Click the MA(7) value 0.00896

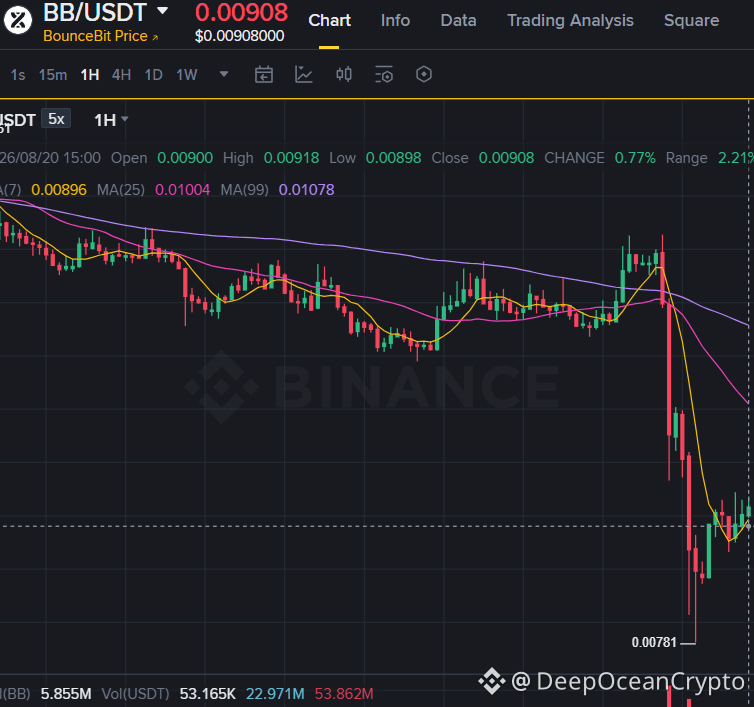[59, 190]
